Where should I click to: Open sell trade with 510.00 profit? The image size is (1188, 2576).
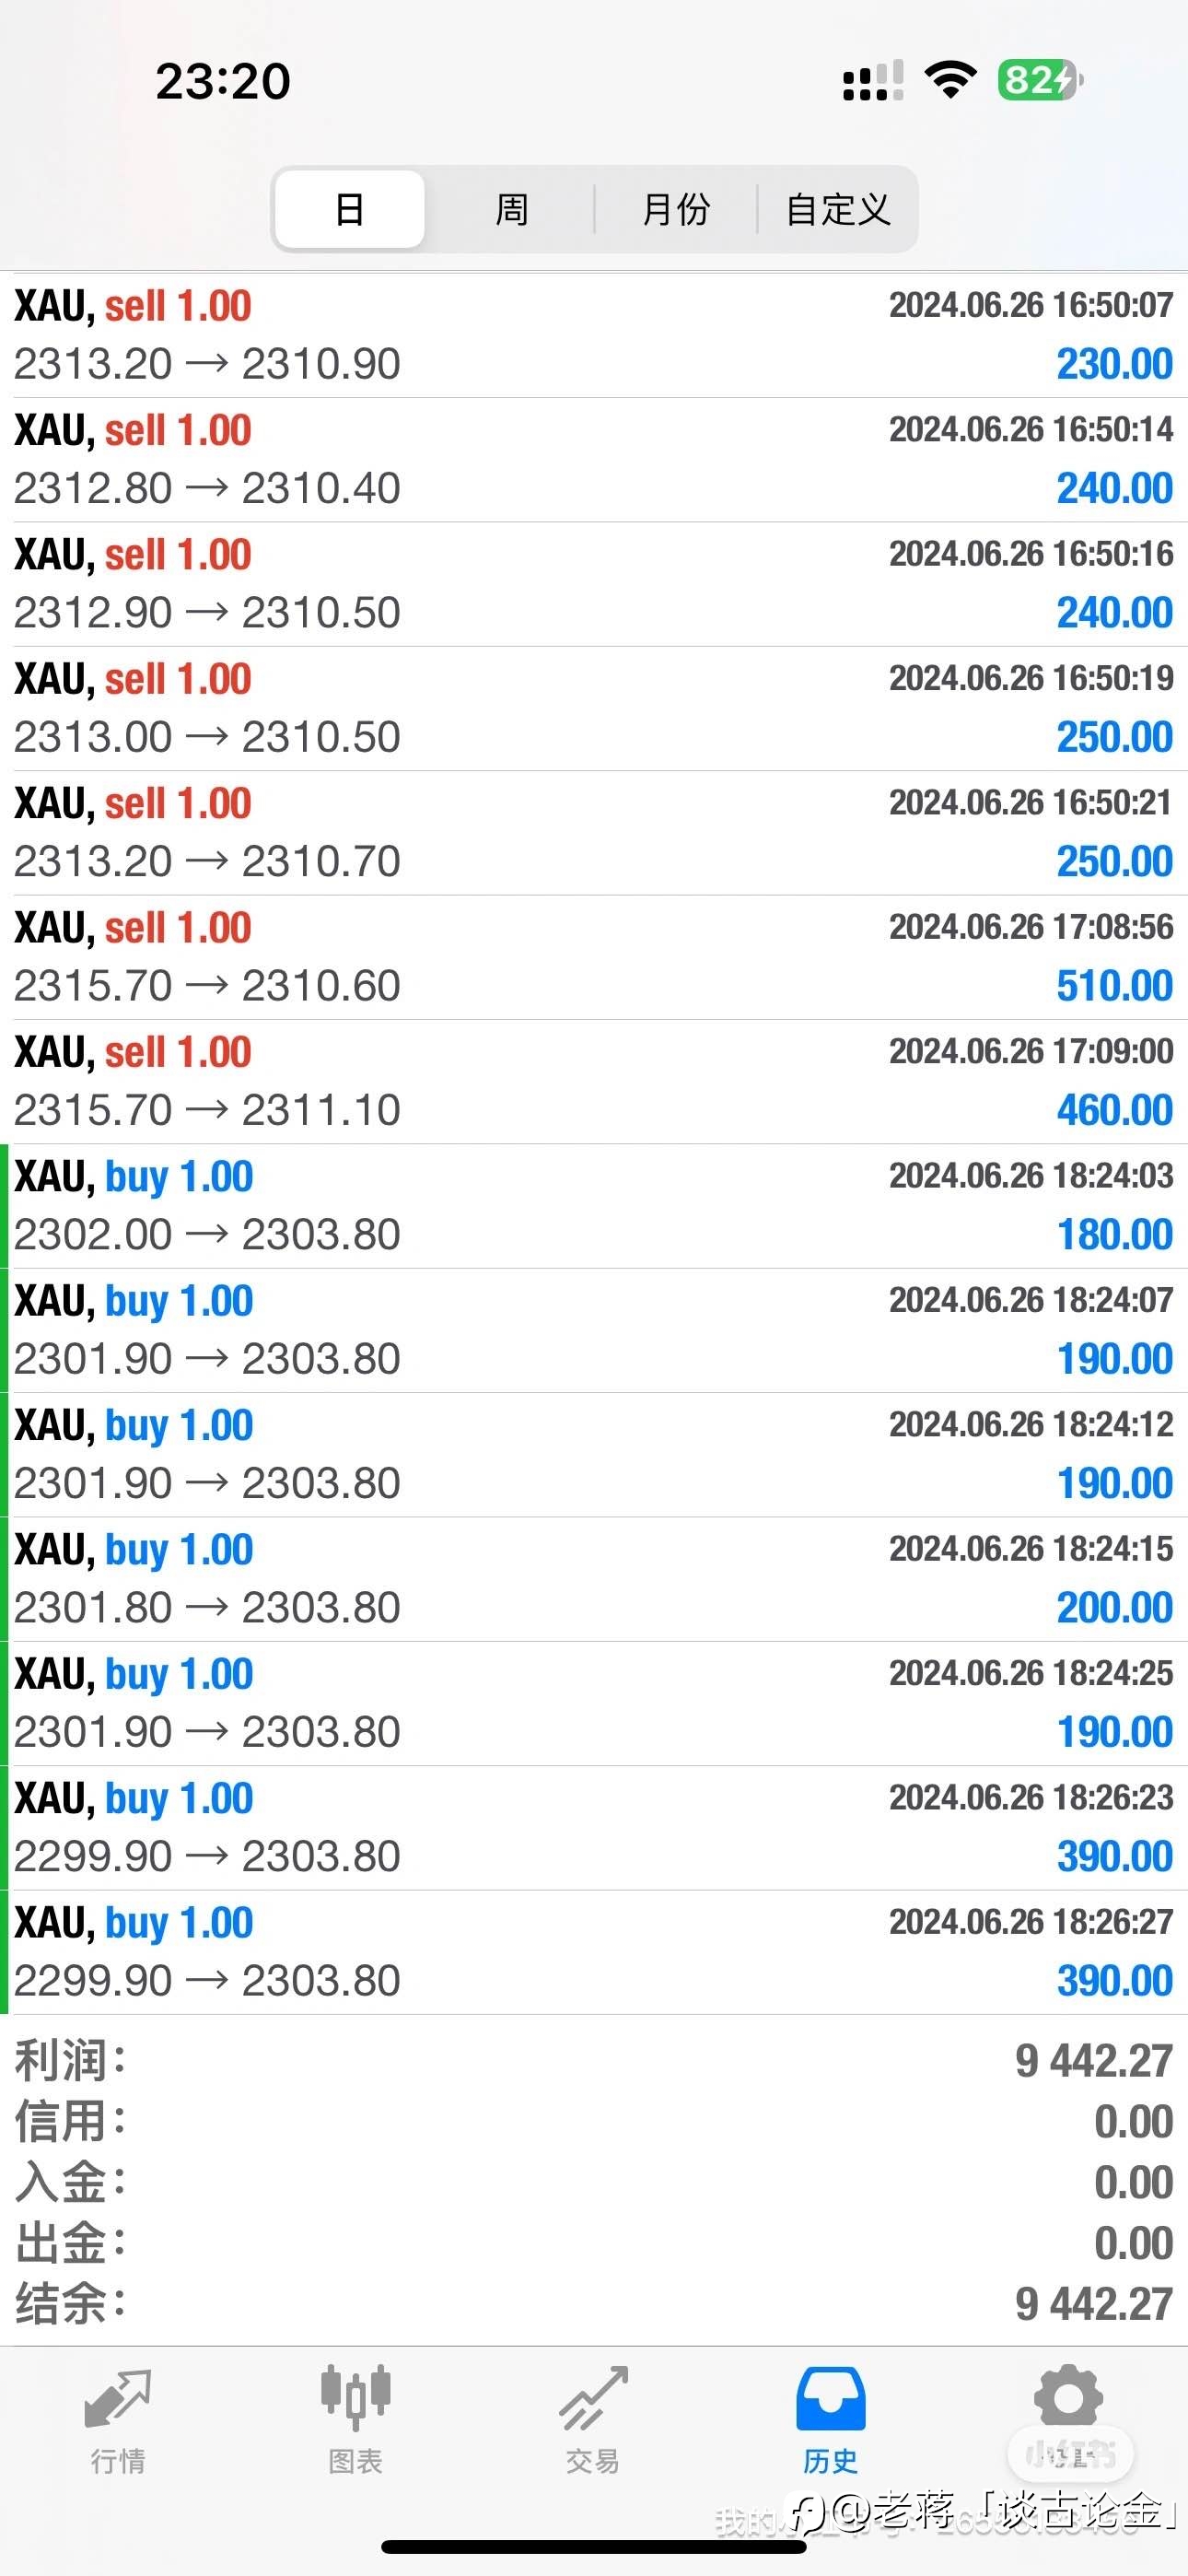coord(594,957)
